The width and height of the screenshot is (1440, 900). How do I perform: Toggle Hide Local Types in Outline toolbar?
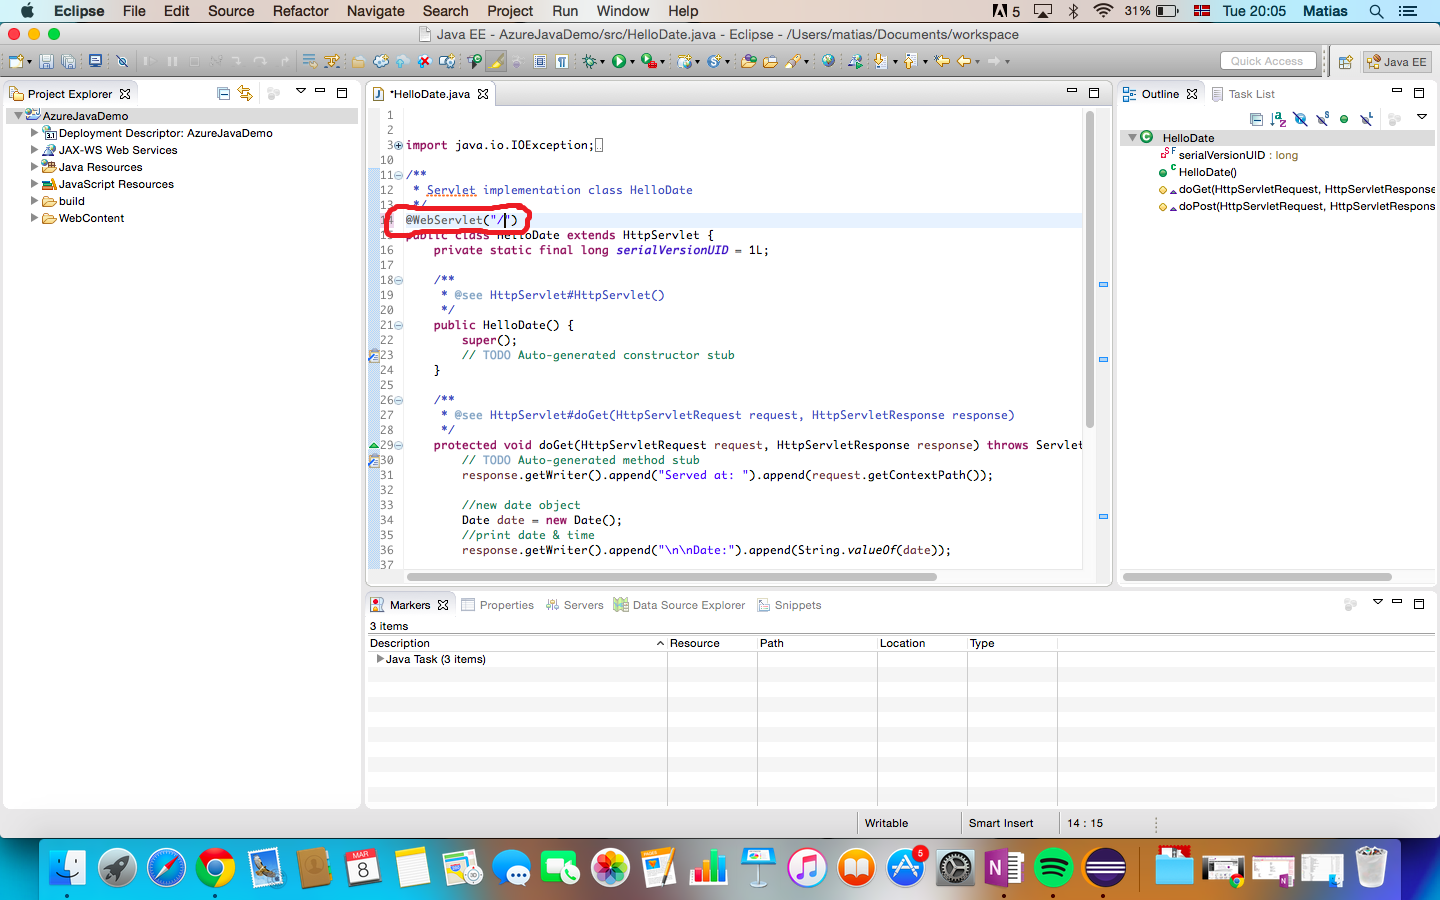point(1366,119)
